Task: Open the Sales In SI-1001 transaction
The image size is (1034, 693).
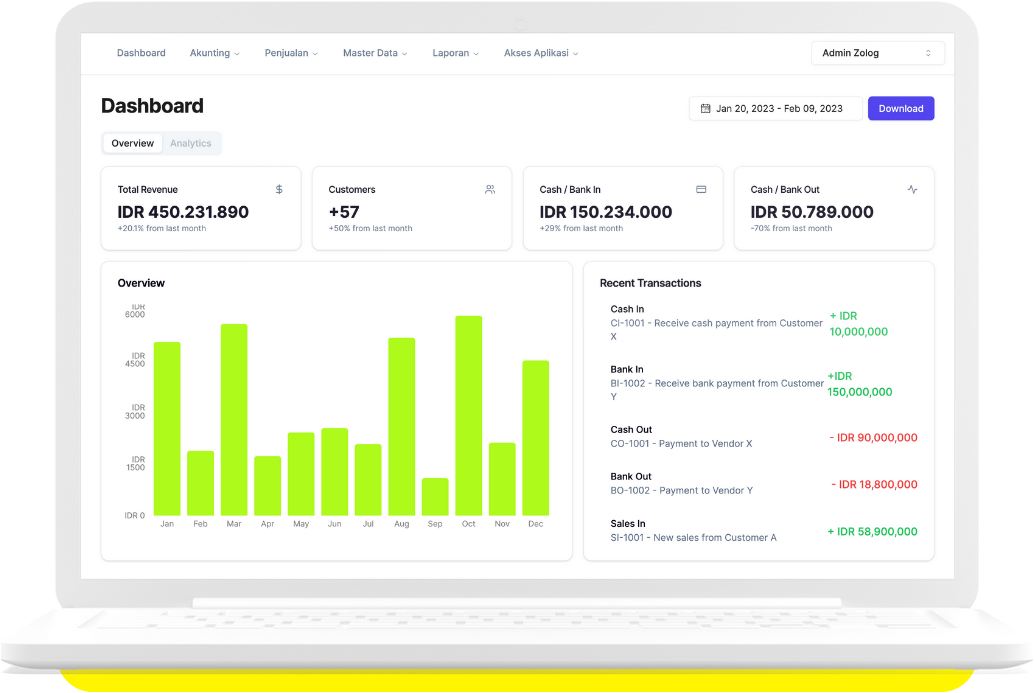Action: point(693,531)
